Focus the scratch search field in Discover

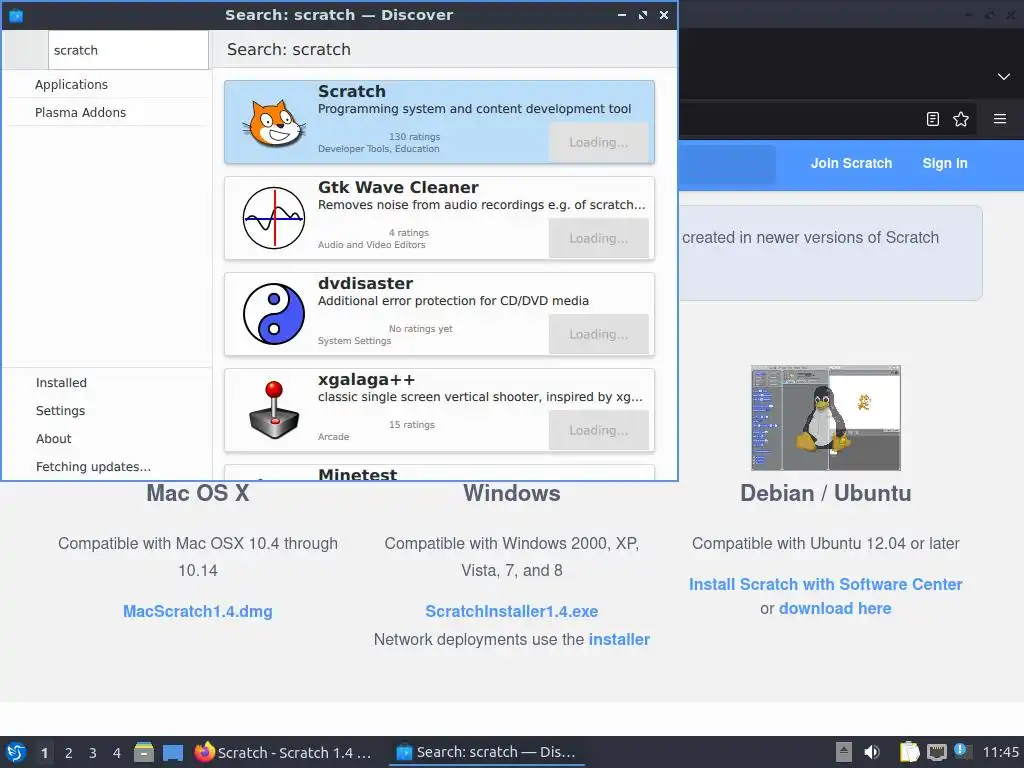tap(128, 50)
